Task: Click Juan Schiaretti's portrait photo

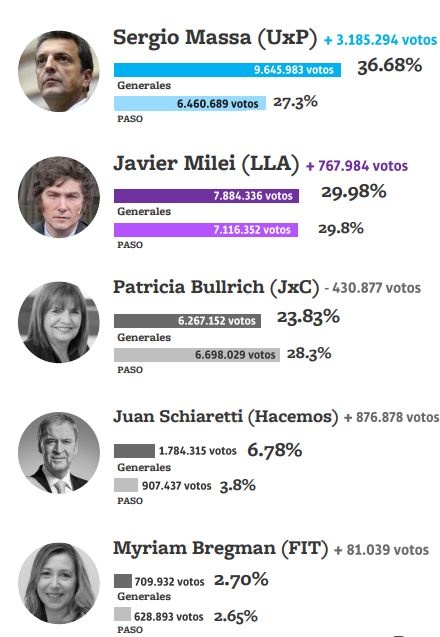Action: tap(59, 453)
